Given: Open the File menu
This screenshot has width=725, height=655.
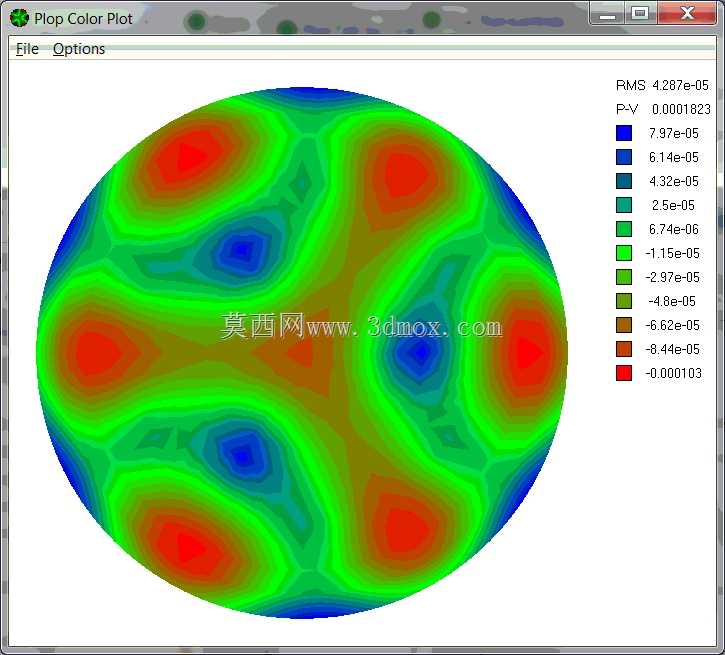Looking at the screenshot, I should pos(27,49).
